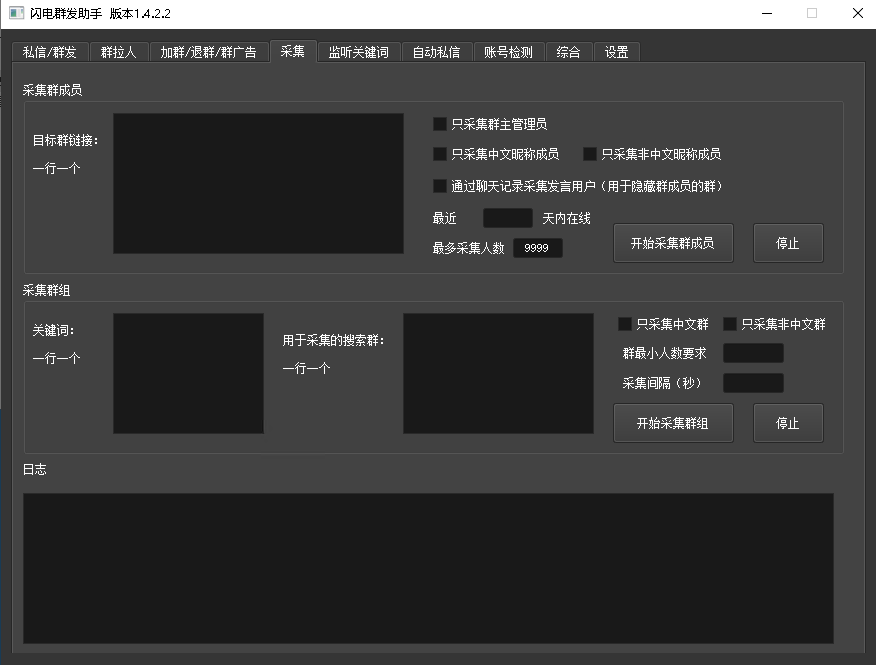
Task: Check the 只采集非中文群 checkbox
Action: point(730,324)
